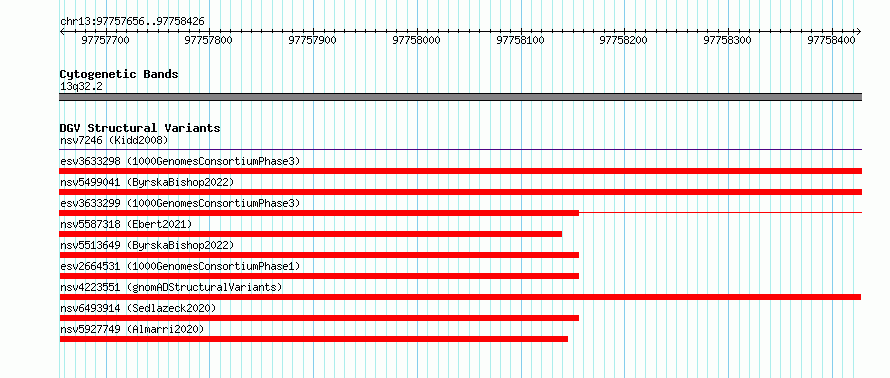Click the thick red bar of esv3633299
The height and width of the screenshot is (378, 890).
point(319,213)
